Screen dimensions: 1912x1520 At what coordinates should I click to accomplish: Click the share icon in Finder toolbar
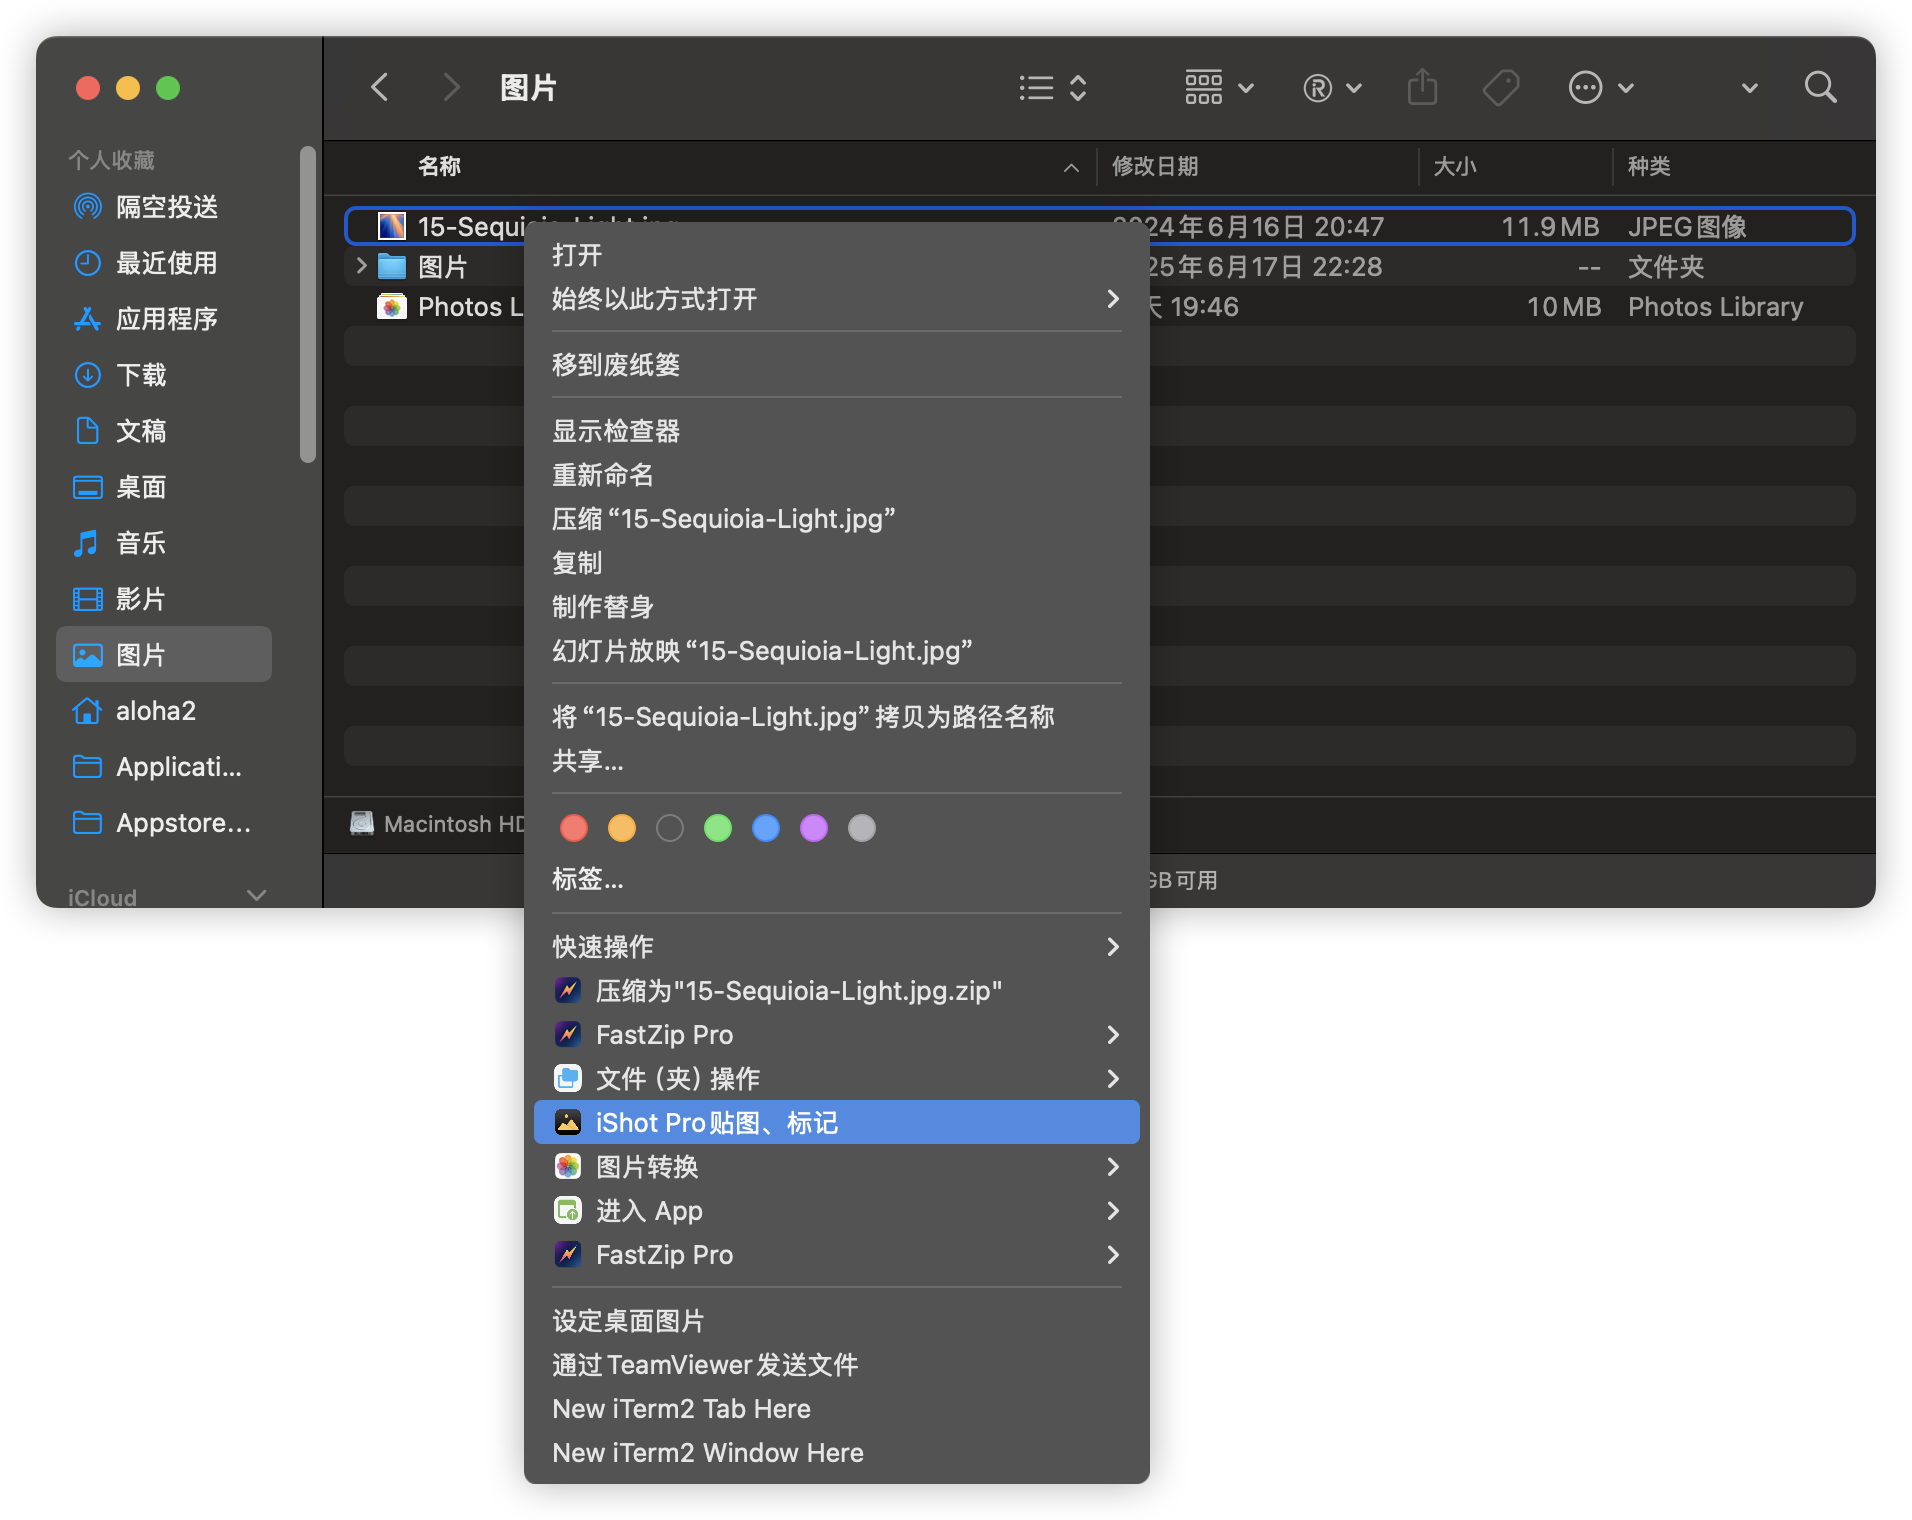tap(1422, 88)
